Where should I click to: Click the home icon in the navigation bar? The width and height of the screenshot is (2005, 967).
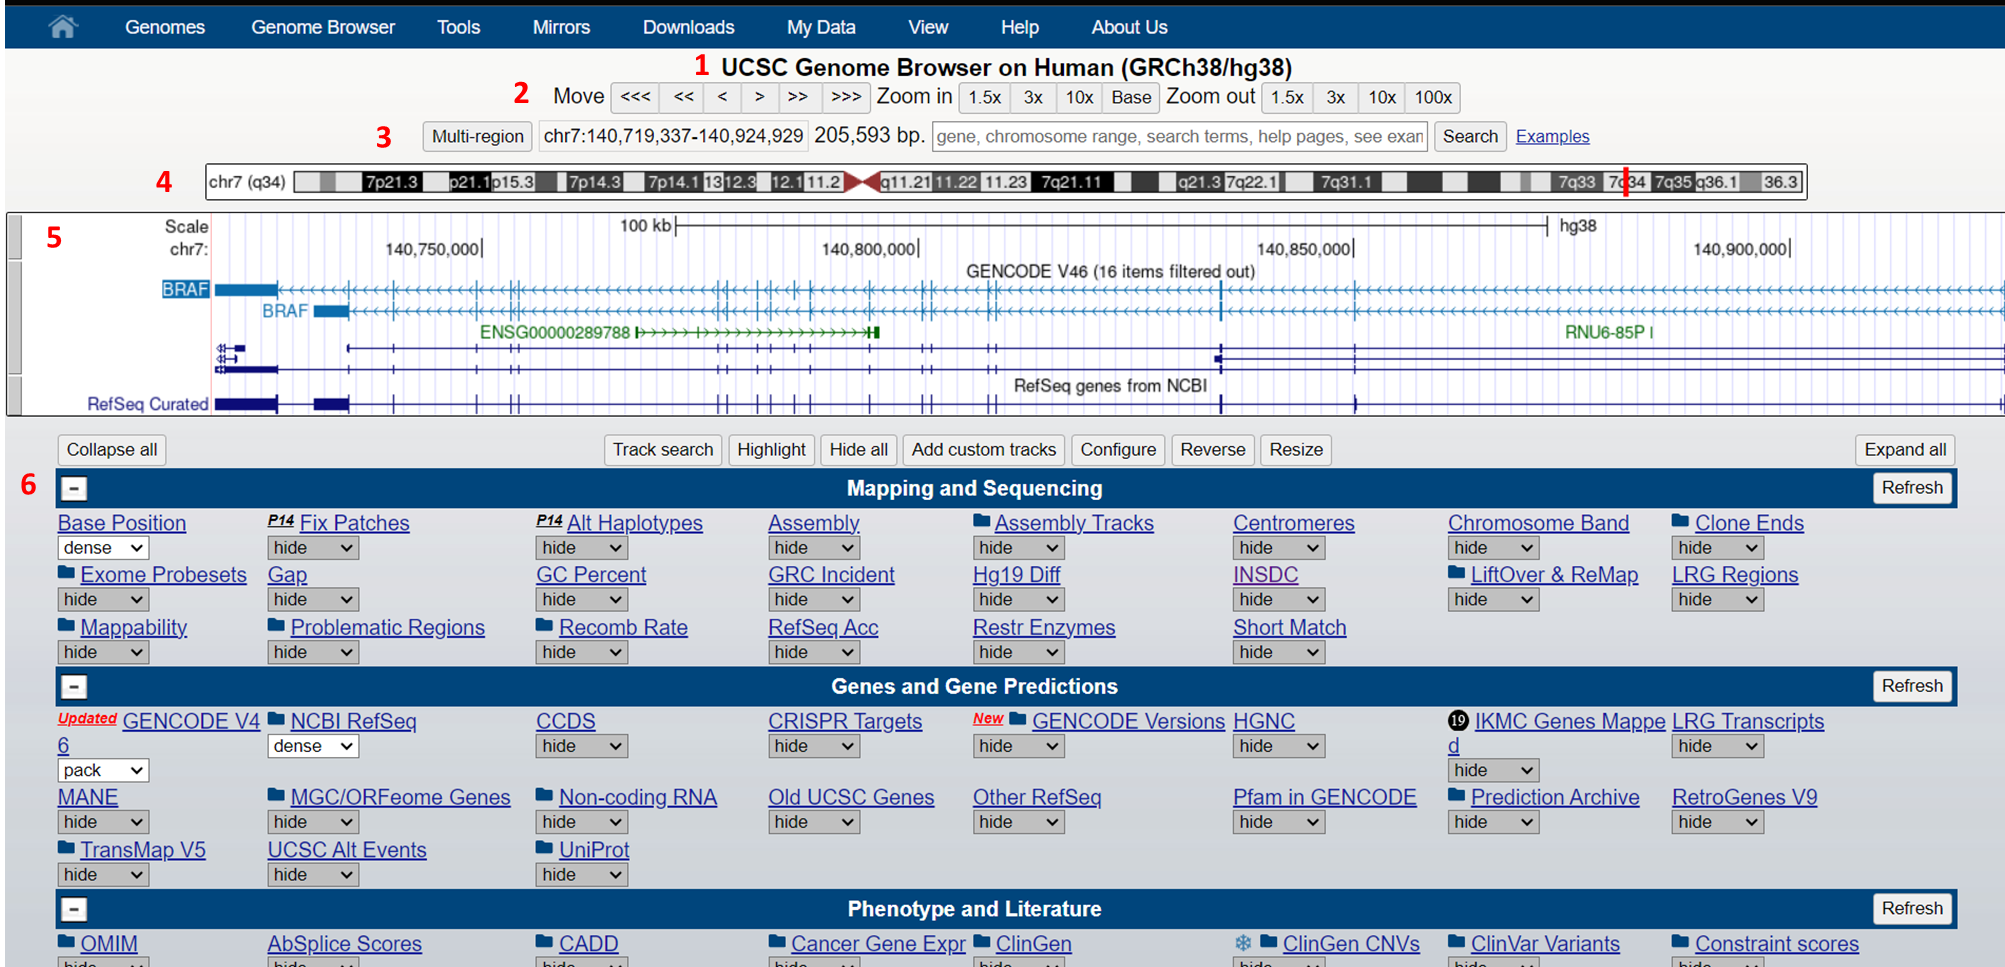[62, 27]
